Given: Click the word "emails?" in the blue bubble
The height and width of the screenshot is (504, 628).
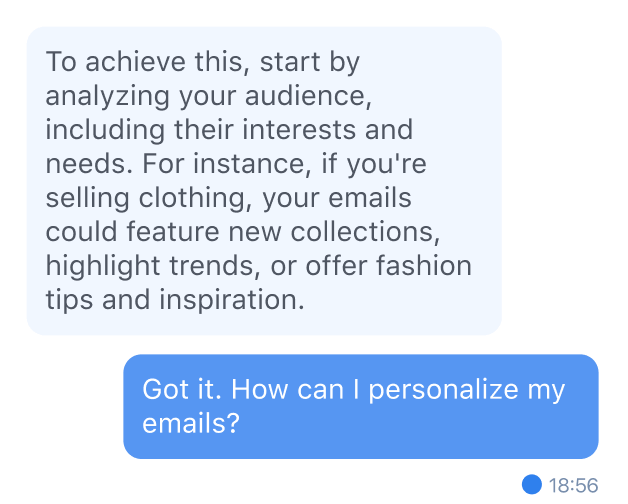Looking at the screenshot, I should coord(191,423).
